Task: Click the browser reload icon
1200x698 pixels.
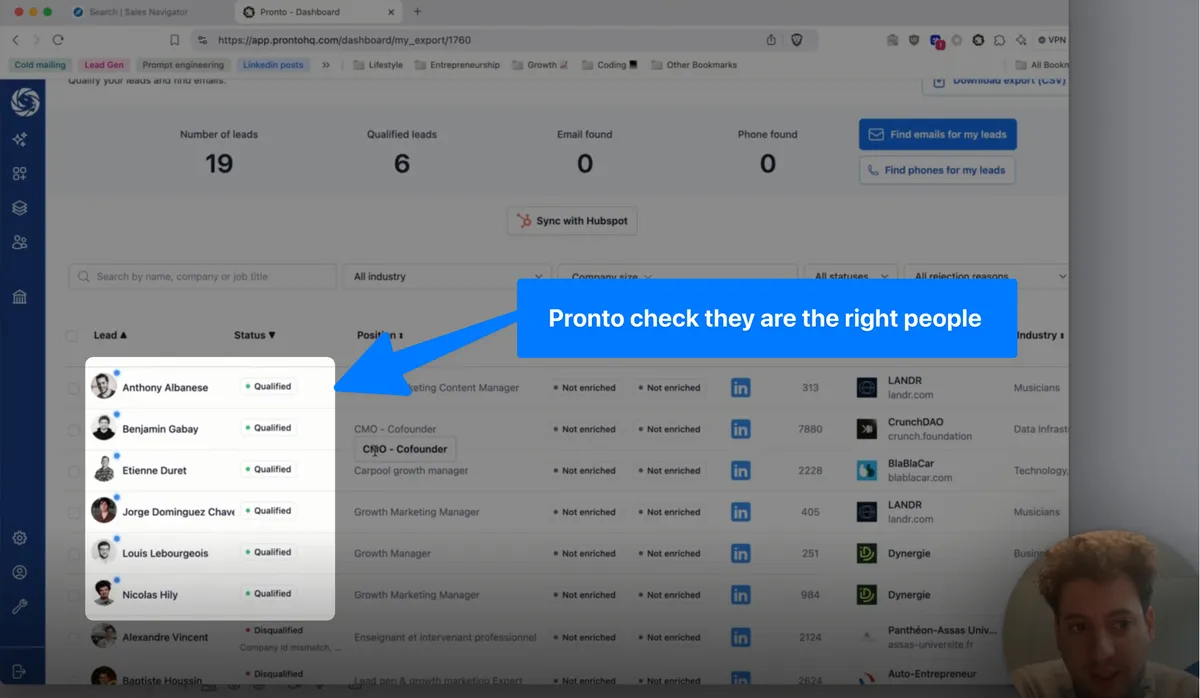Action: [x=58, y=40]
